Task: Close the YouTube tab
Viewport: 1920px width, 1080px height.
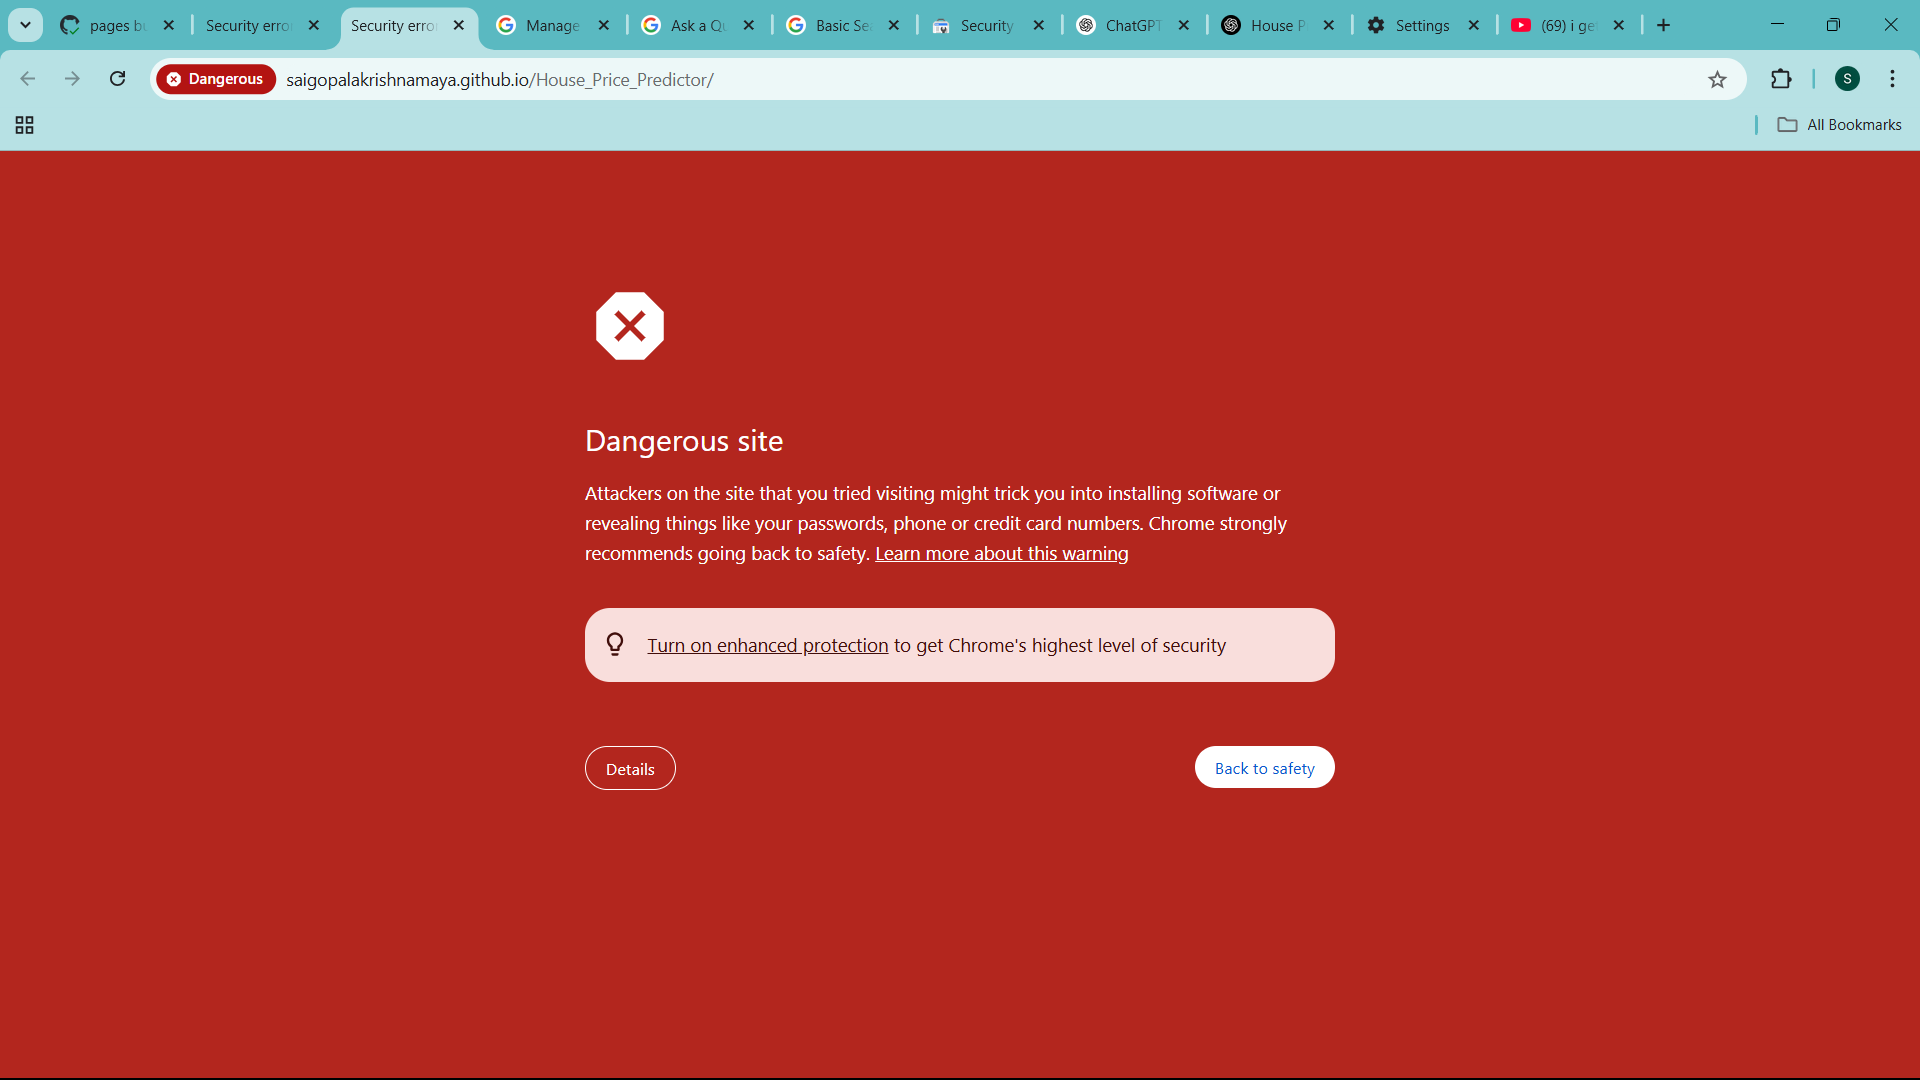Action: tap(1619, 25)
